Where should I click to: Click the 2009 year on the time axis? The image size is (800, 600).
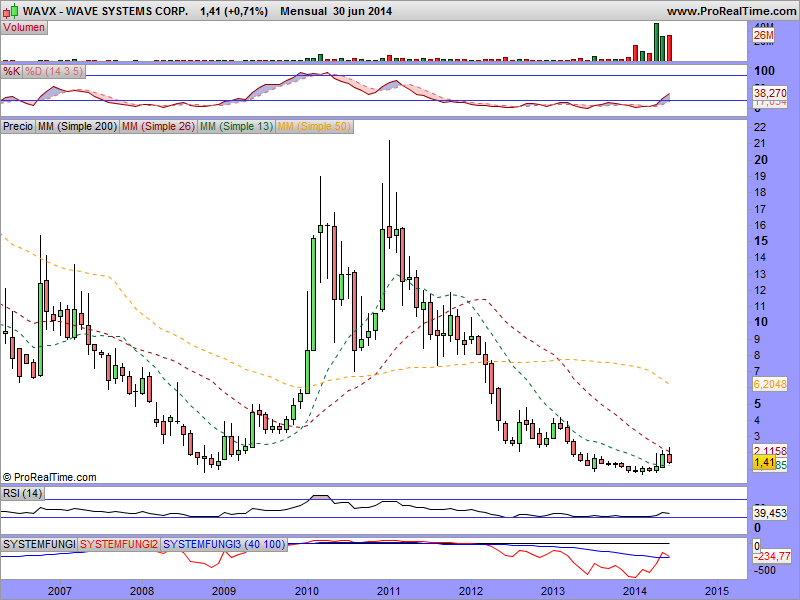tap(223, 591)
